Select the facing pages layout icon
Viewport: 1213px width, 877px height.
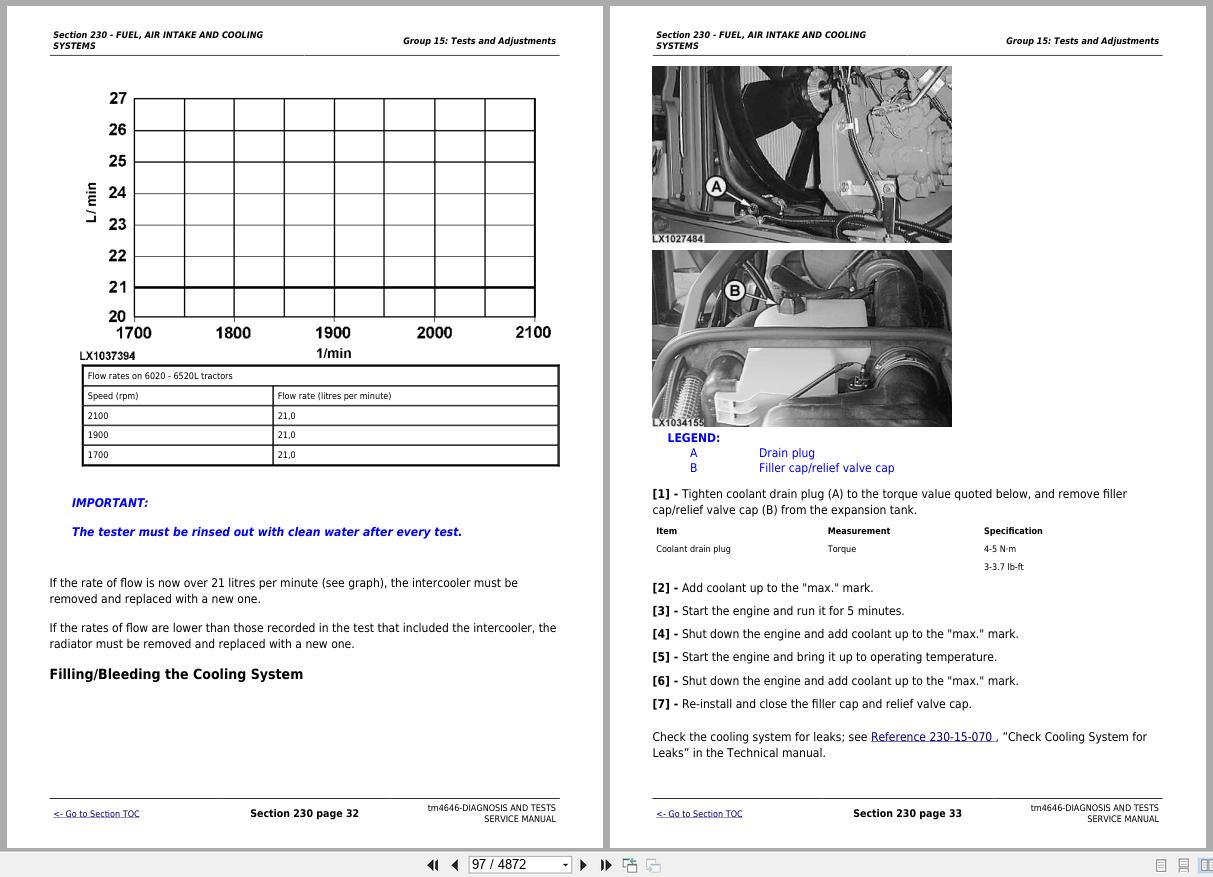coord(1206,864)
